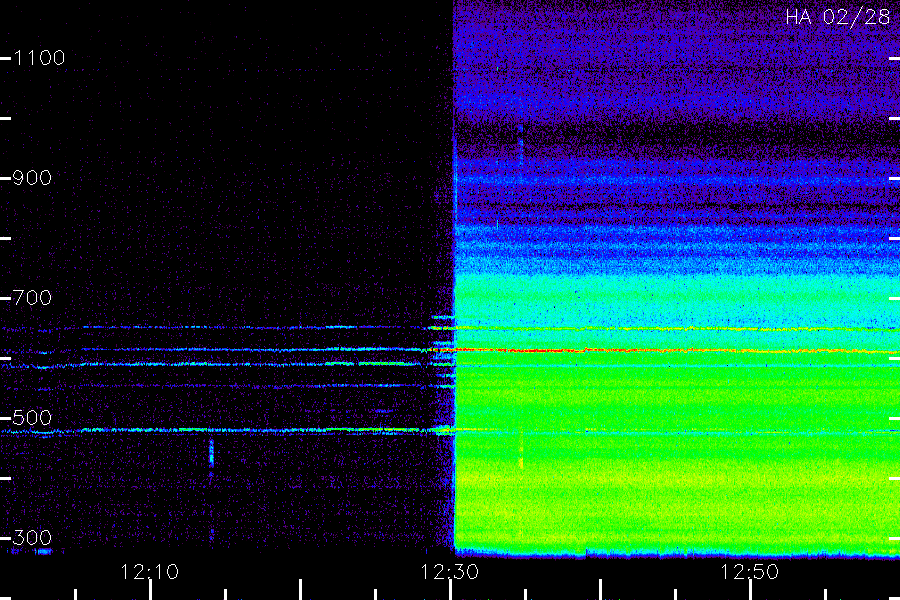Click the 300 frequency axis label
900x600 pixels.
point(32,538)
